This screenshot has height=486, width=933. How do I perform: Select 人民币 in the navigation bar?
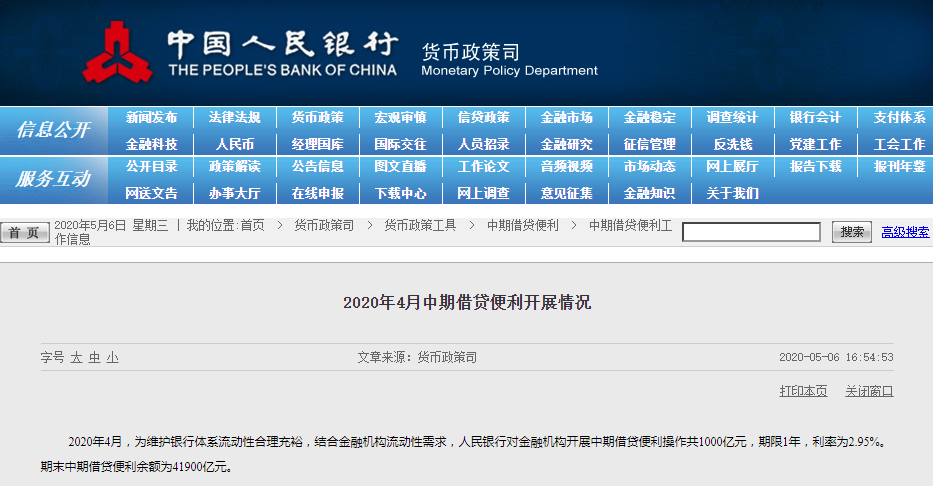click(235, 144)
